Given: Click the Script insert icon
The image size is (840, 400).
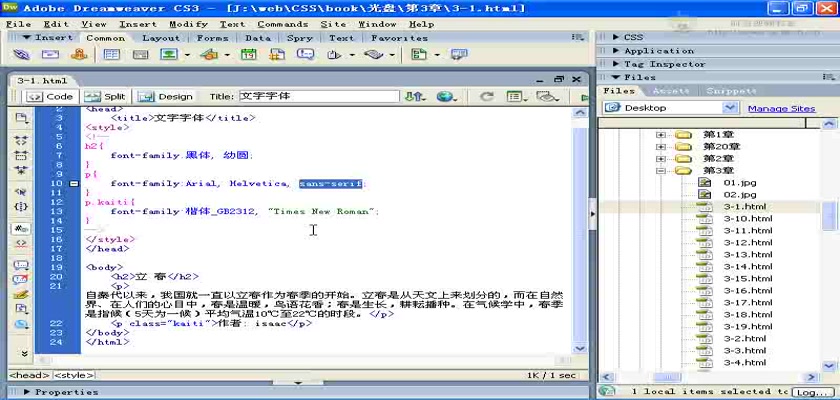Looking at the screenshot, I should 373,55.
